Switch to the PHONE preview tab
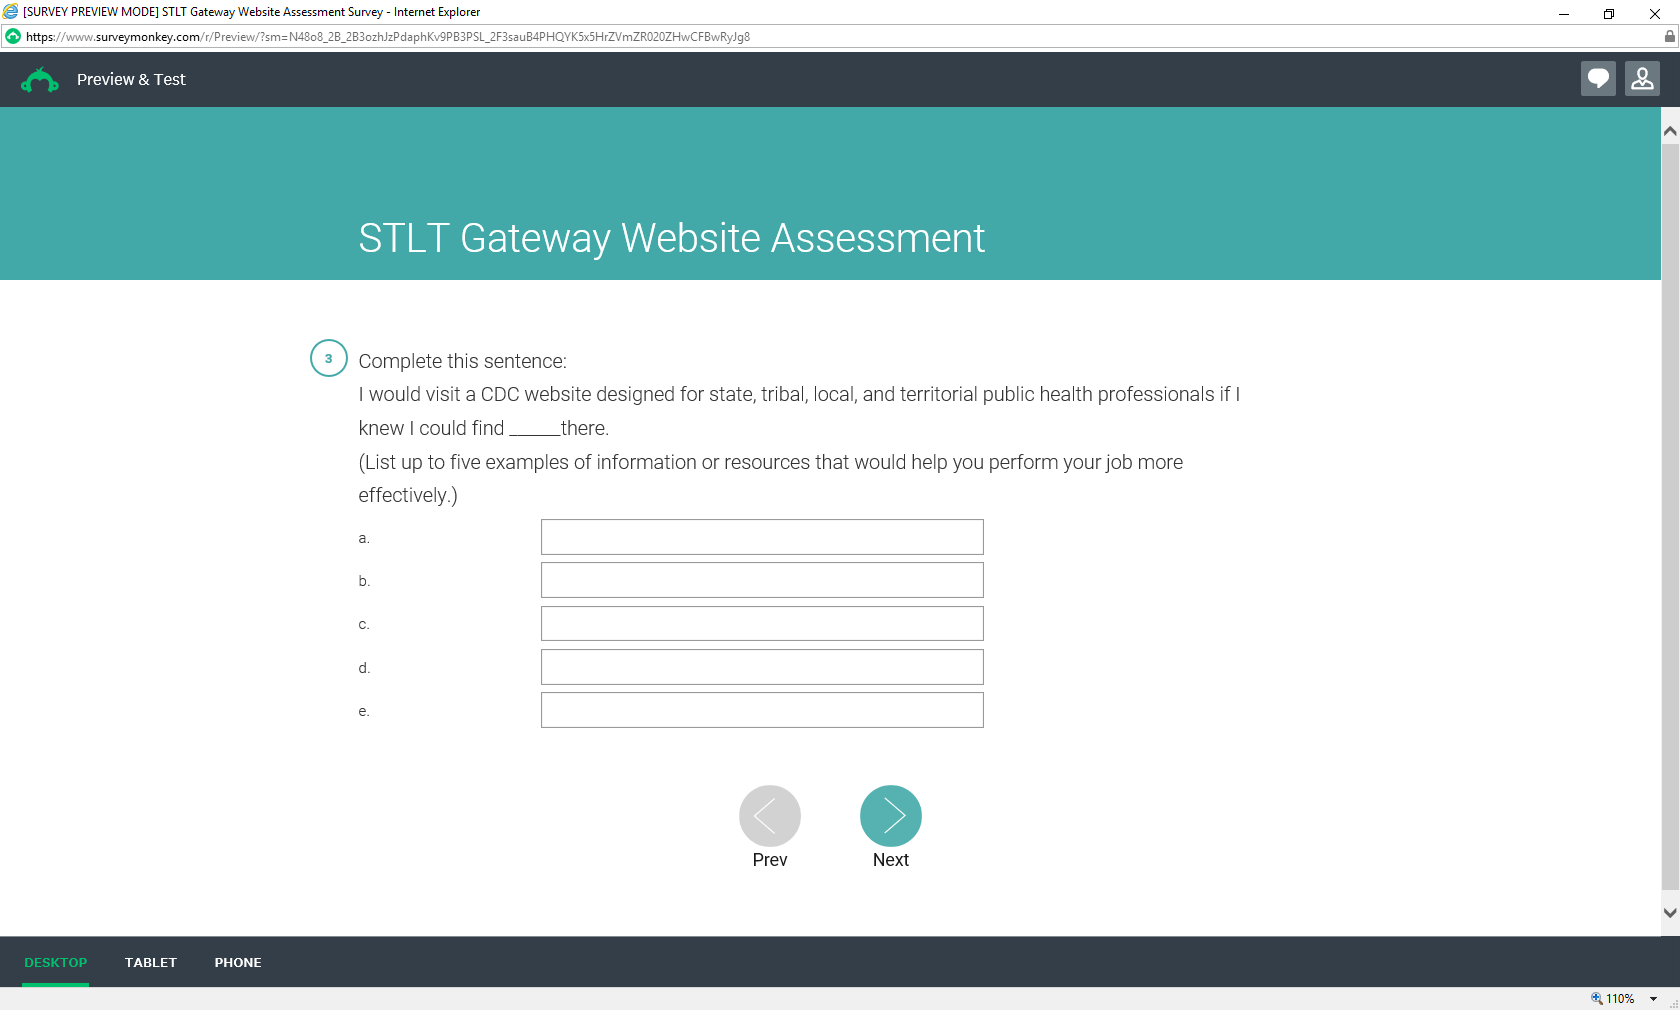 coord(238,962)
